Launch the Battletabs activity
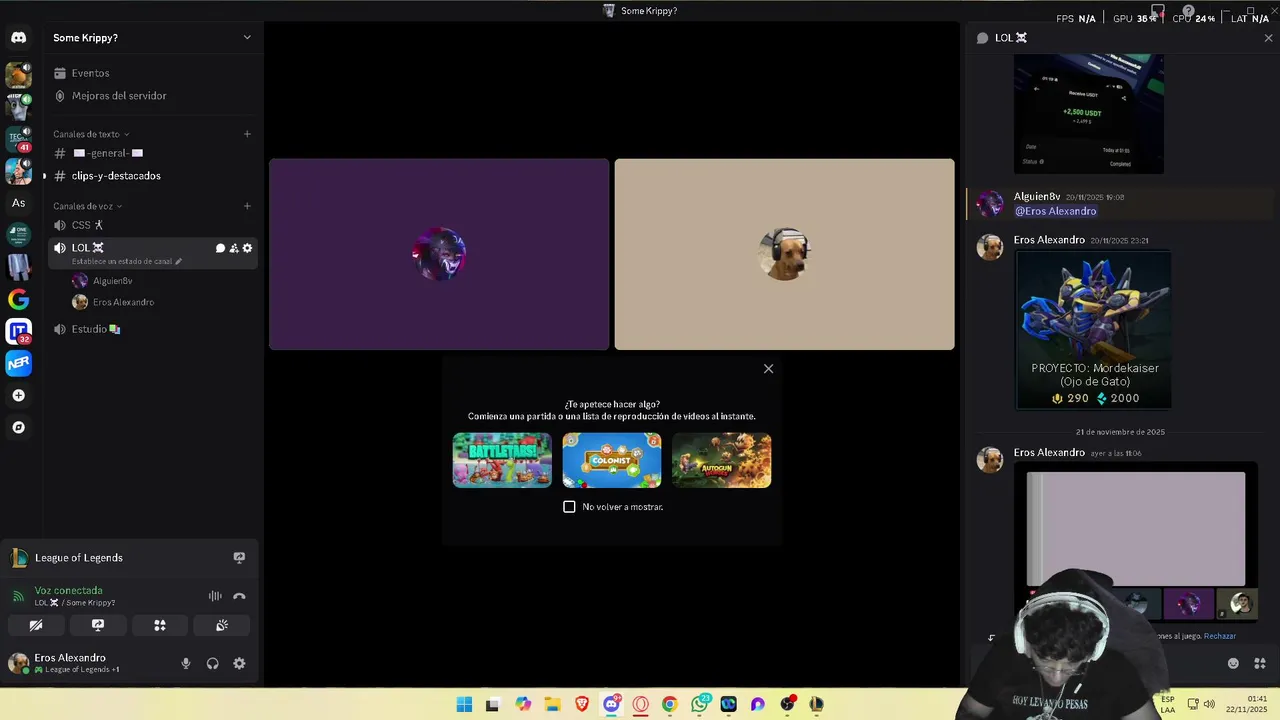Viewport: 1280px width, 720px height. click(502, 460)
